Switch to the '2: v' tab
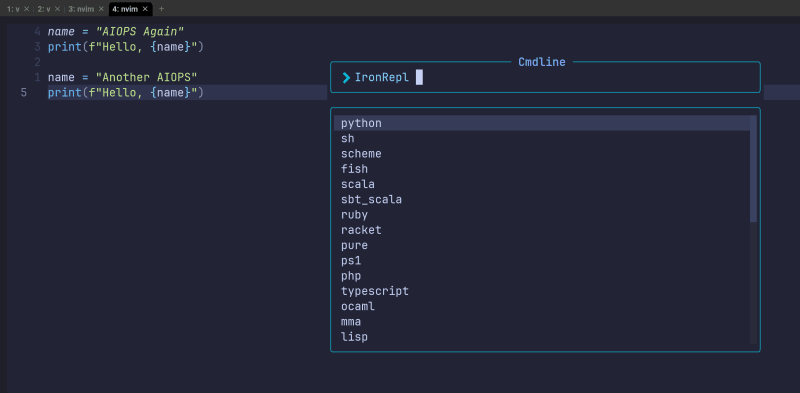This screenshot has width=800, height=393. tap(44, 9)
